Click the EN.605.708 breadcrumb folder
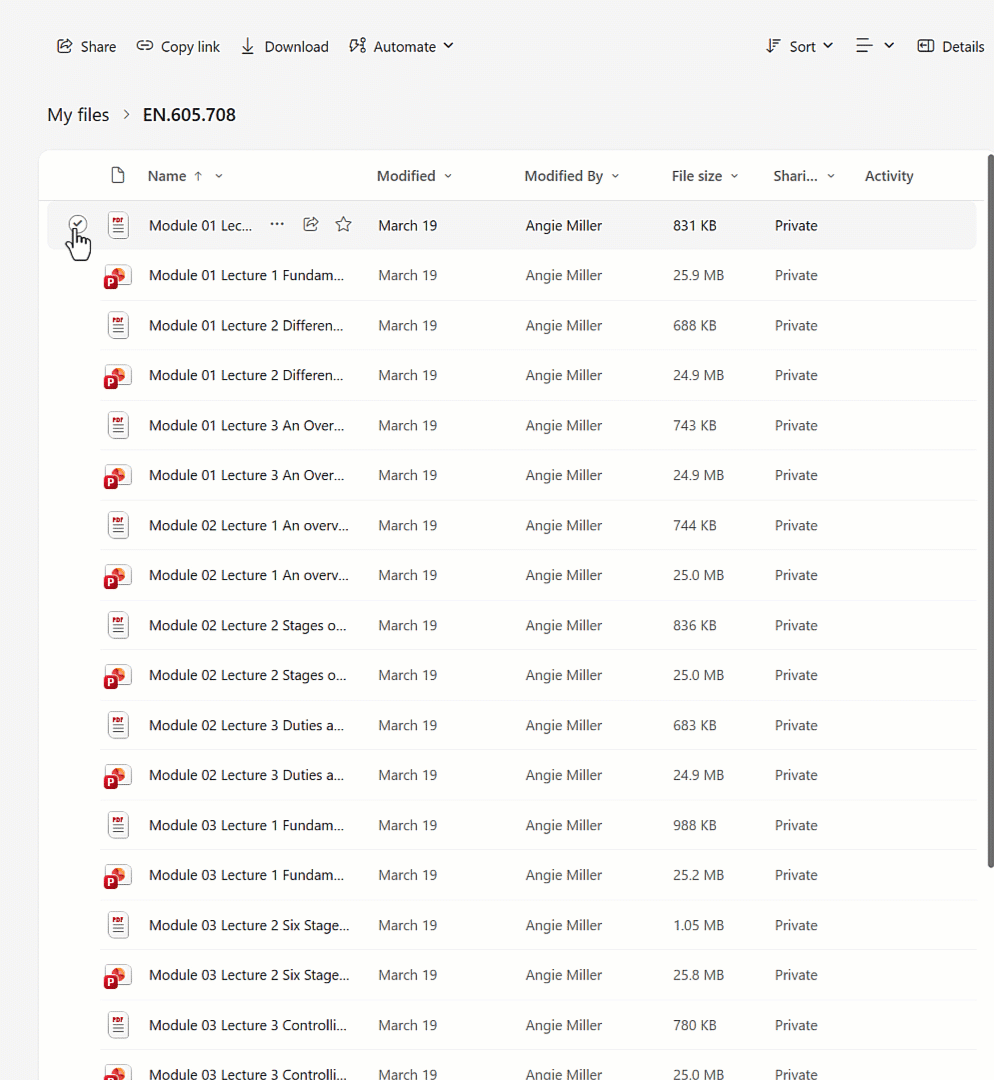Viewport: 994px width, 1080px height. point(189,114)
